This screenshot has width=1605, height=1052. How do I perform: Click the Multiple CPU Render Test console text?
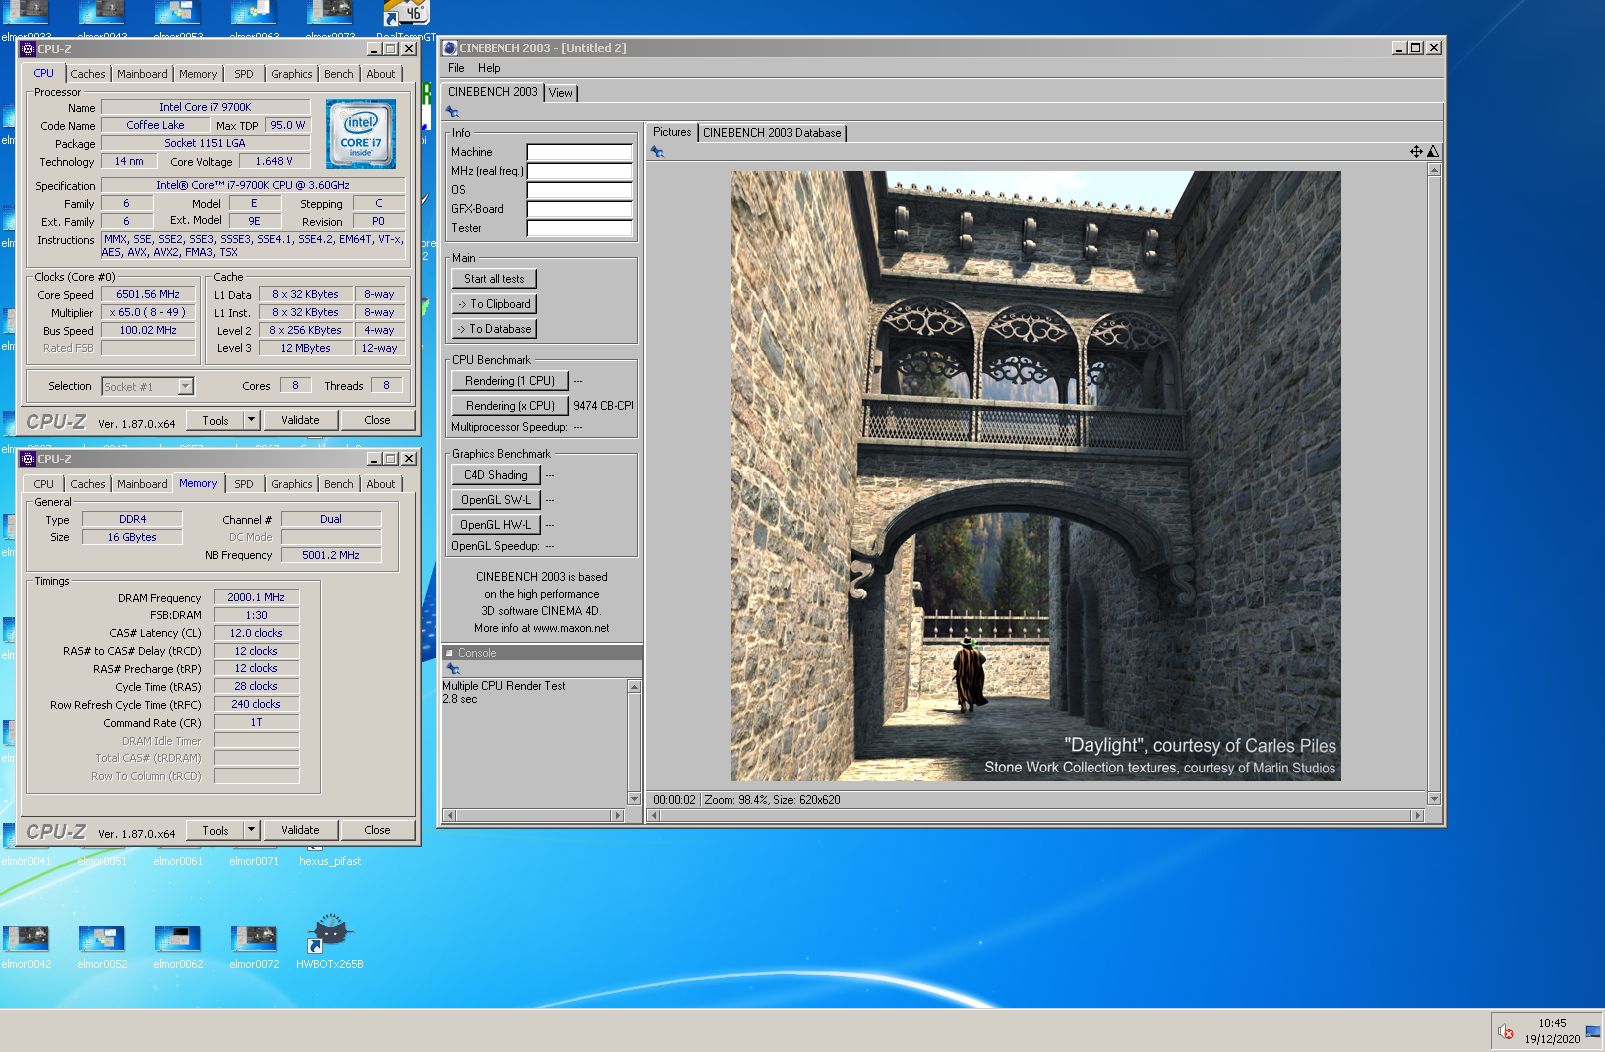pyautogui.click(x=504, y=686)
